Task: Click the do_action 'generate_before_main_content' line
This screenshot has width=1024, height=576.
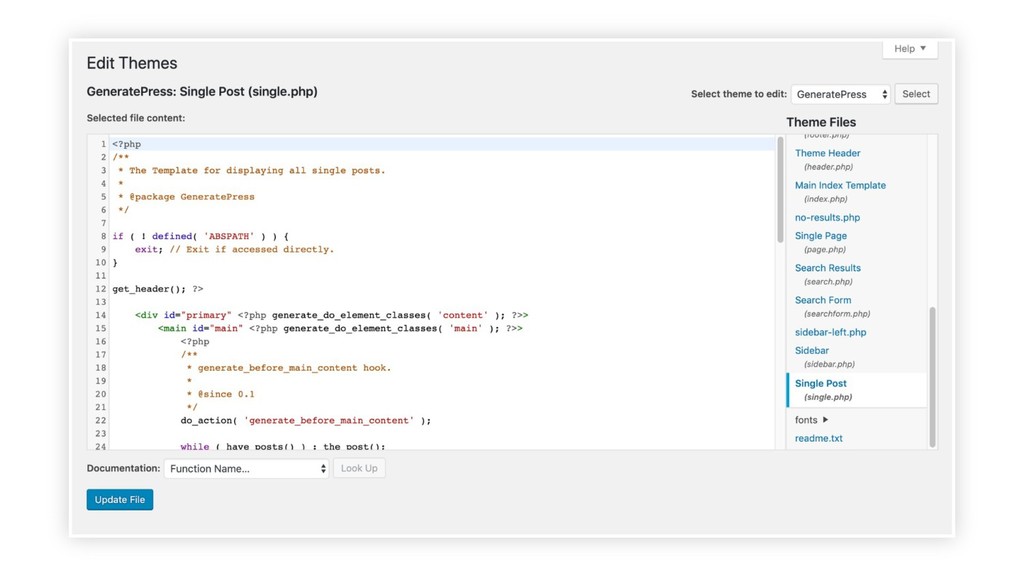Action: [306, 421]
